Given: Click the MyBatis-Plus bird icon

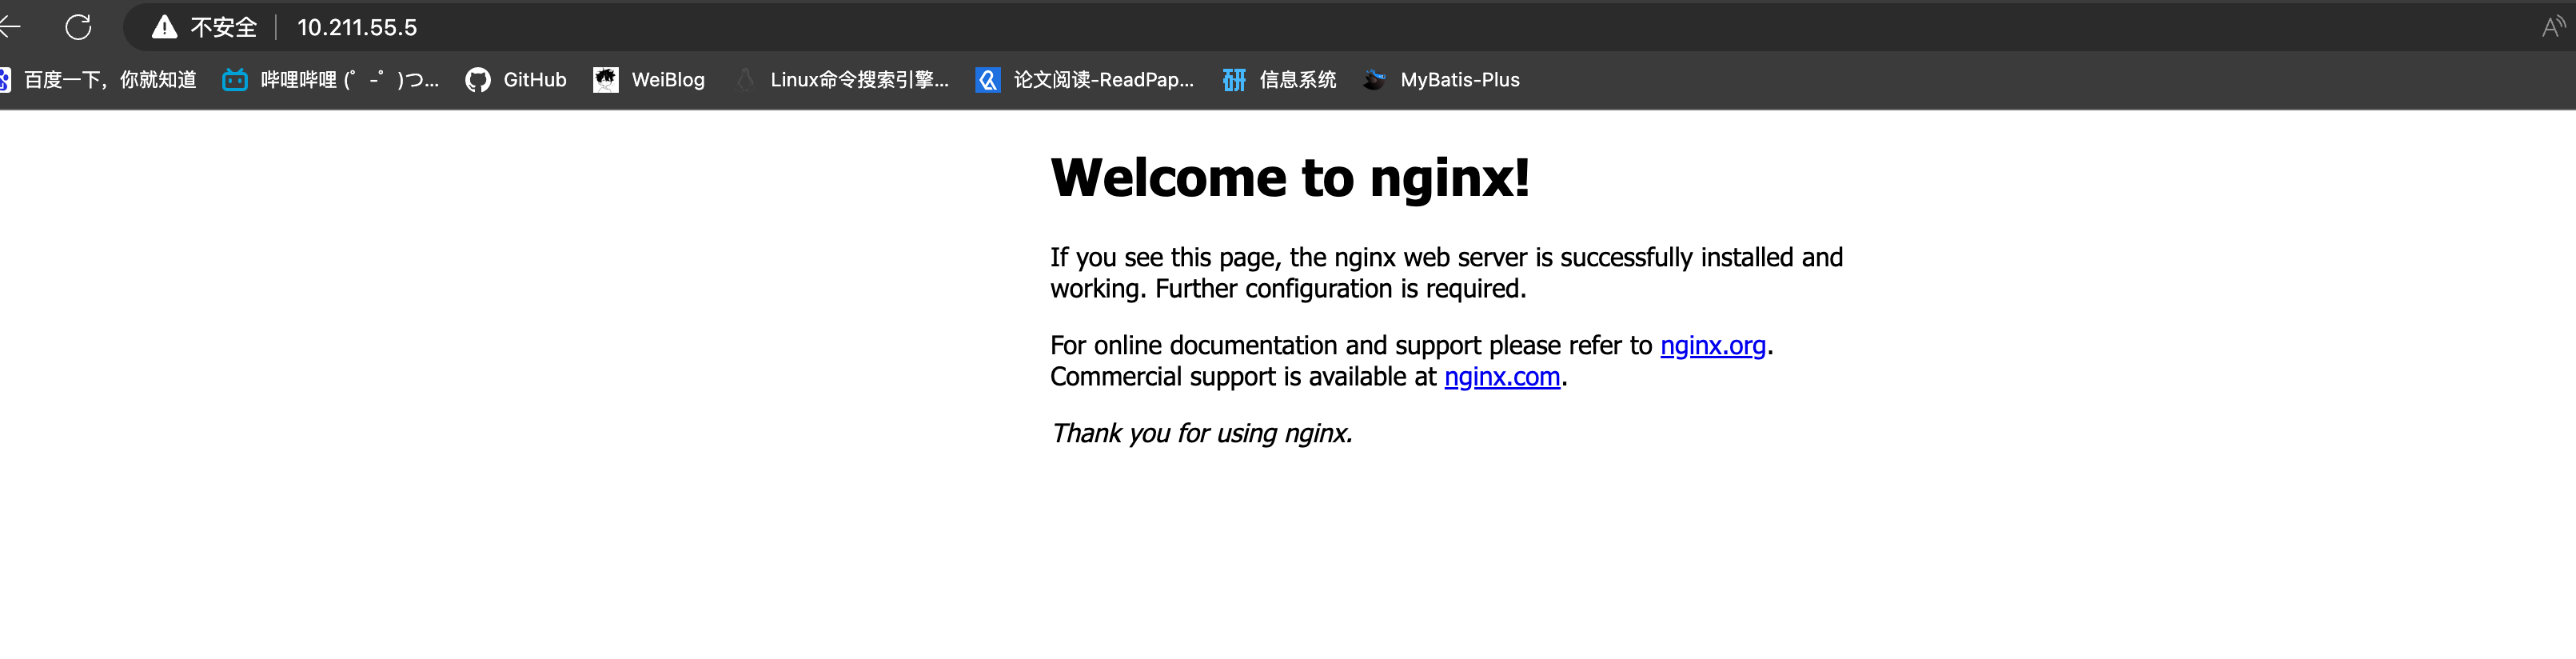Looking at the screenshot, I should (1374, 80).
